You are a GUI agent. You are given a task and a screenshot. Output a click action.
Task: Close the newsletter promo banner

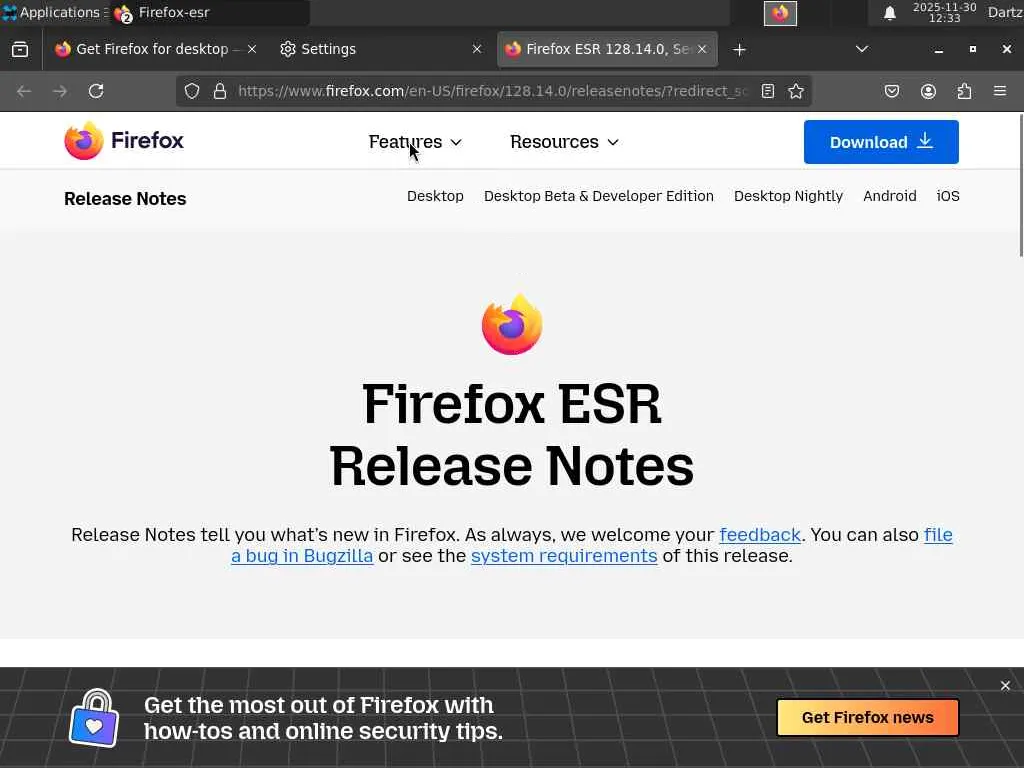click(x=1005, y=685)
